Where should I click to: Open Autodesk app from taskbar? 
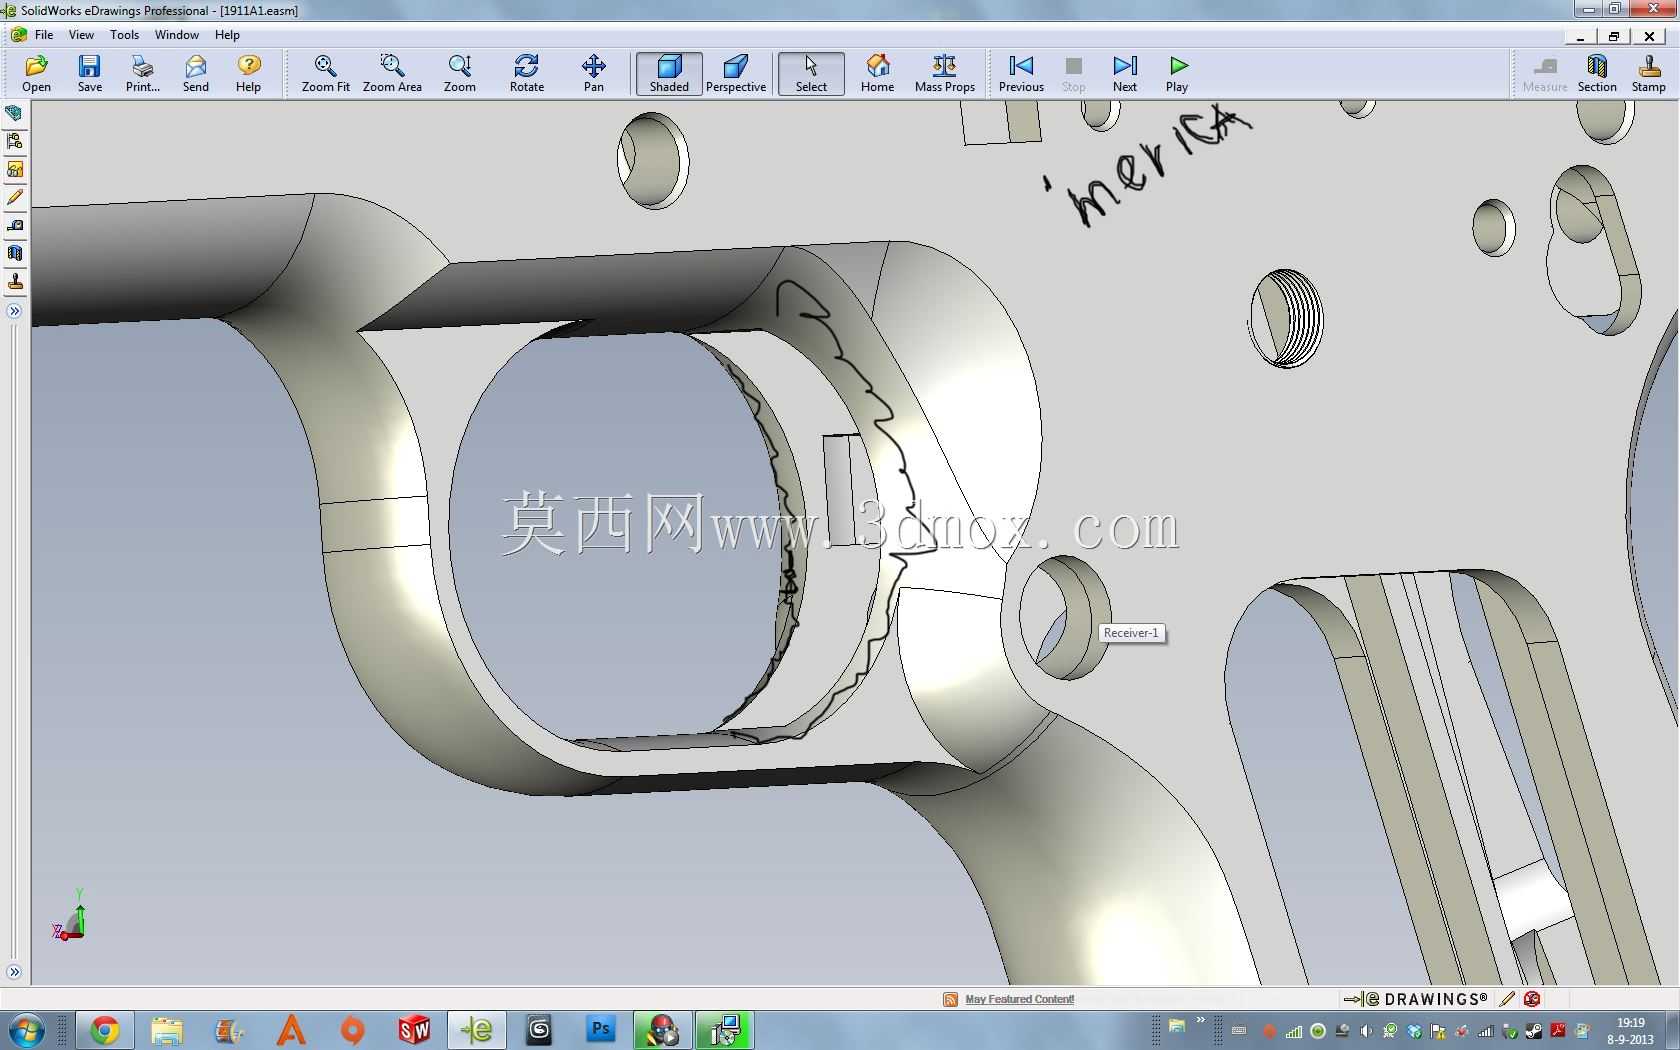tap(291, 1030)
